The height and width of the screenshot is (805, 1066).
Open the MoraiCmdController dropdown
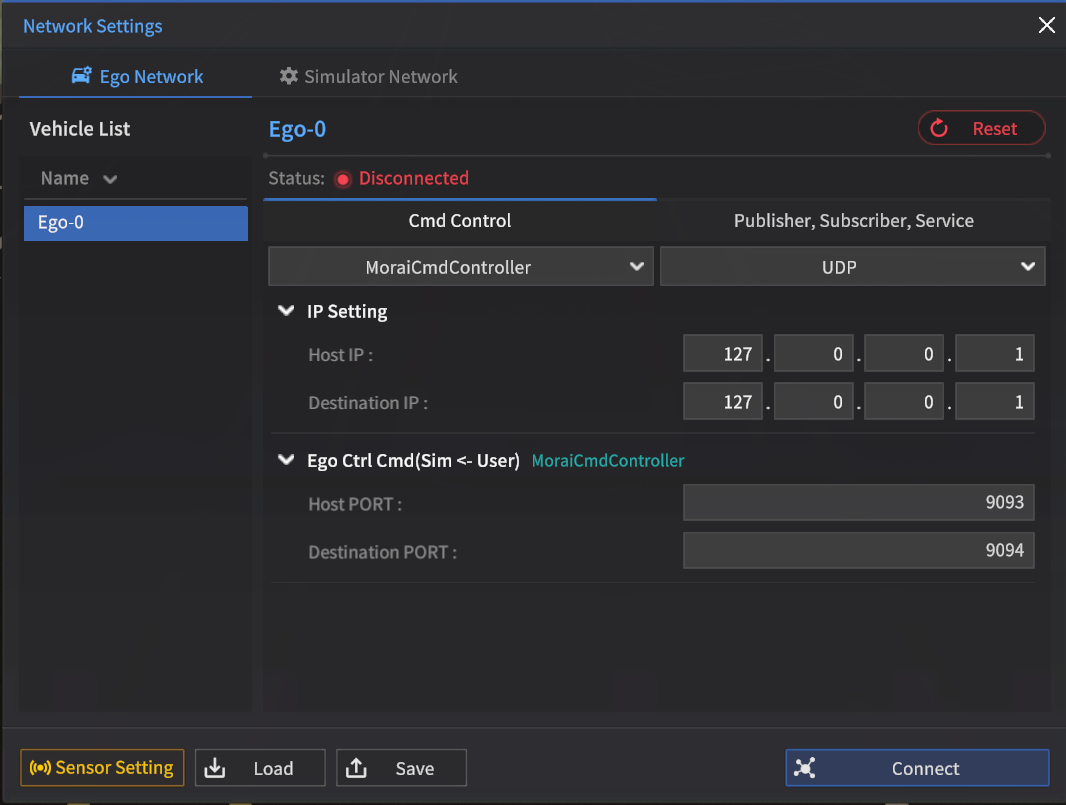coord(460,267)
